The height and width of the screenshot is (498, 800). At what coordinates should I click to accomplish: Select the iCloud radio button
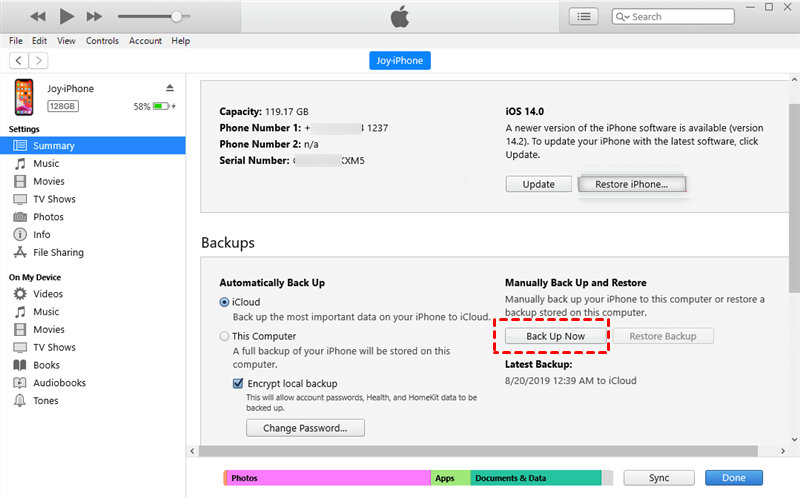coord(224,302)
